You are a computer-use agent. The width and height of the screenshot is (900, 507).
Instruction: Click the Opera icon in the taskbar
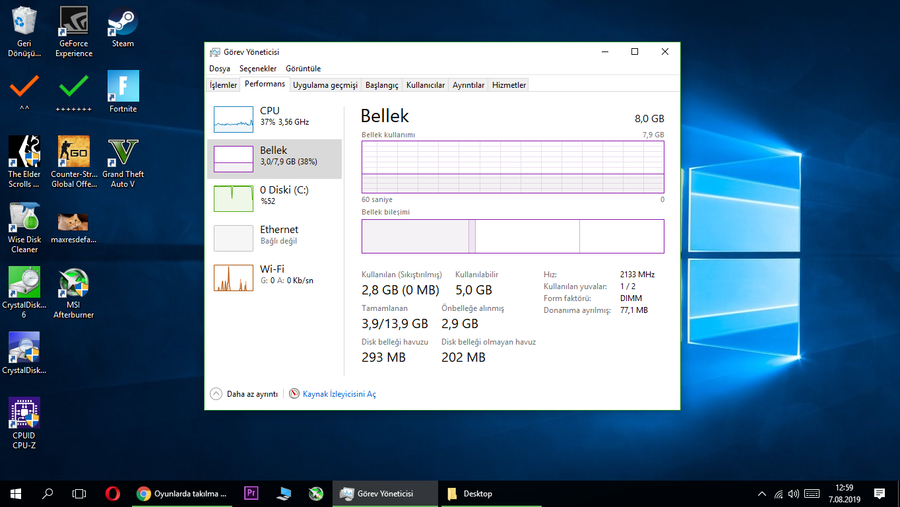tap(113, 493)
